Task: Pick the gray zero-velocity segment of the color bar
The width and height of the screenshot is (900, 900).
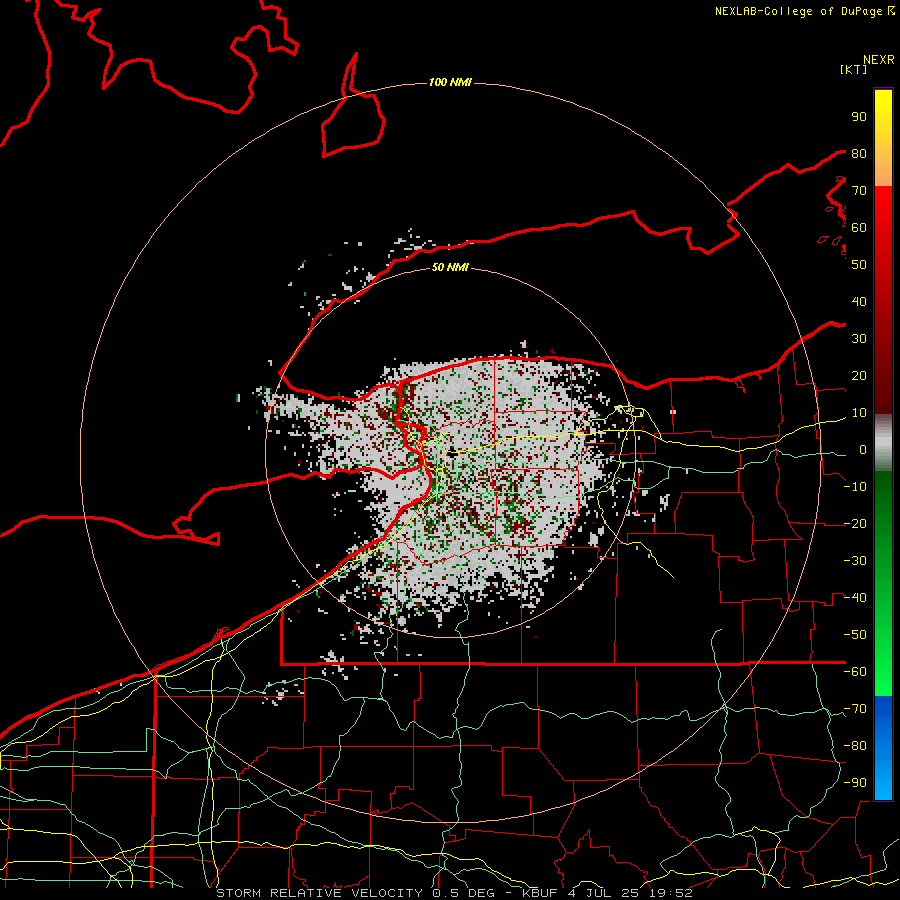Action: (883, 443)
